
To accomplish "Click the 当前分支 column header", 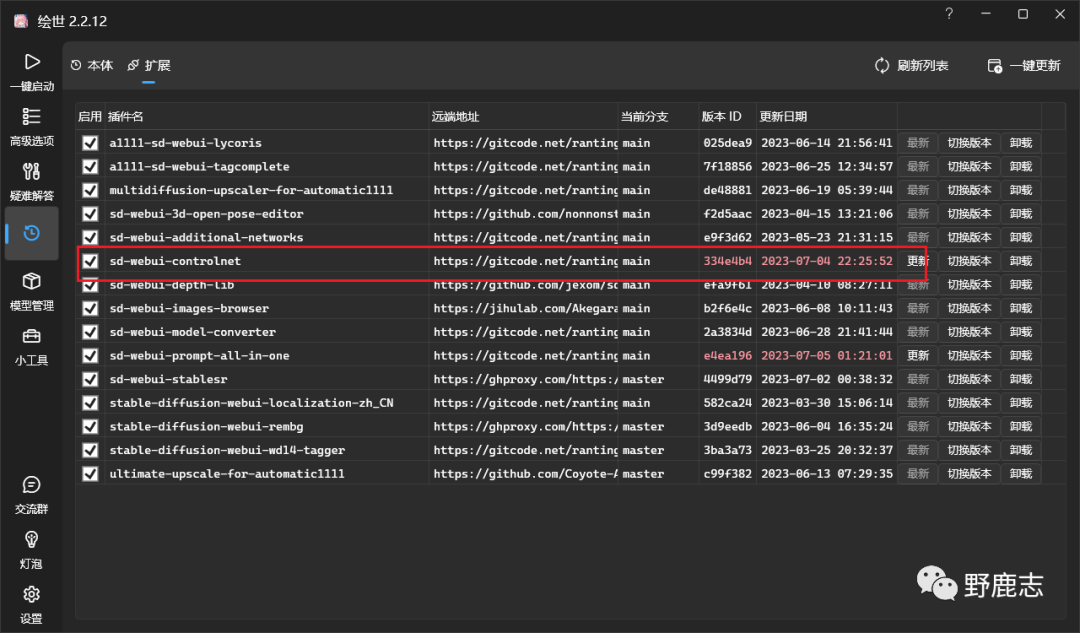I will pos(658,116).
